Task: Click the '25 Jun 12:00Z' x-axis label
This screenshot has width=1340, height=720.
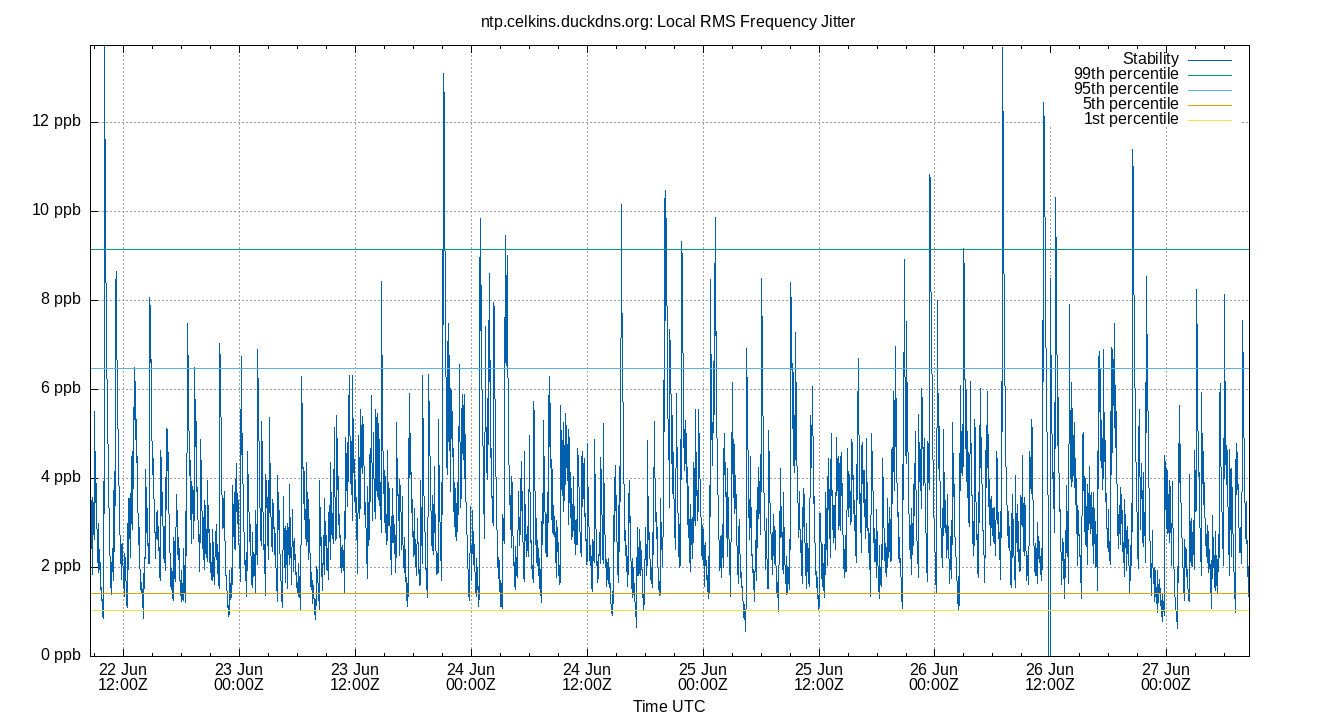Action: coord(818,677)
